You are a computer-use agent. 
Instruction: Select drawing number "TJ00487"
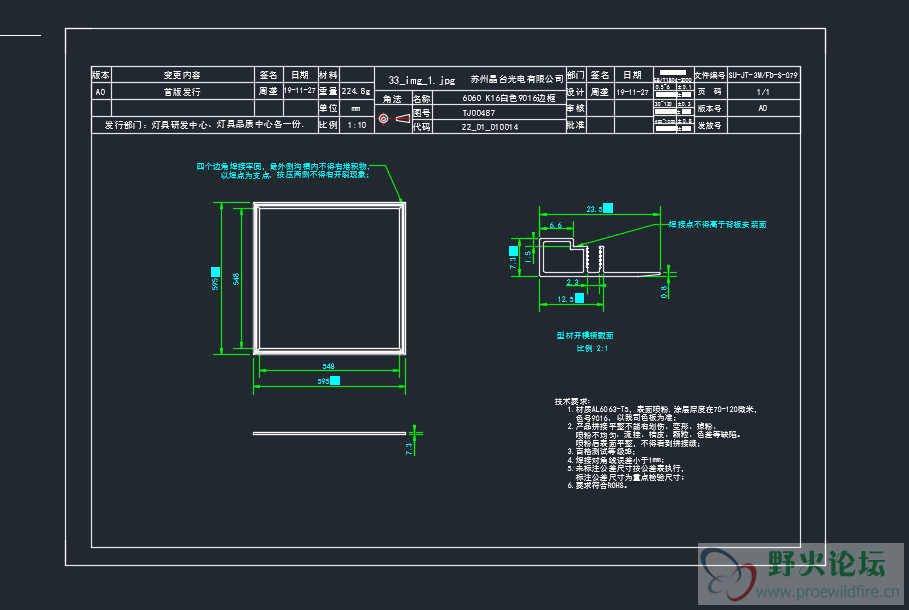pyautogui.click(x=479, y=113)
